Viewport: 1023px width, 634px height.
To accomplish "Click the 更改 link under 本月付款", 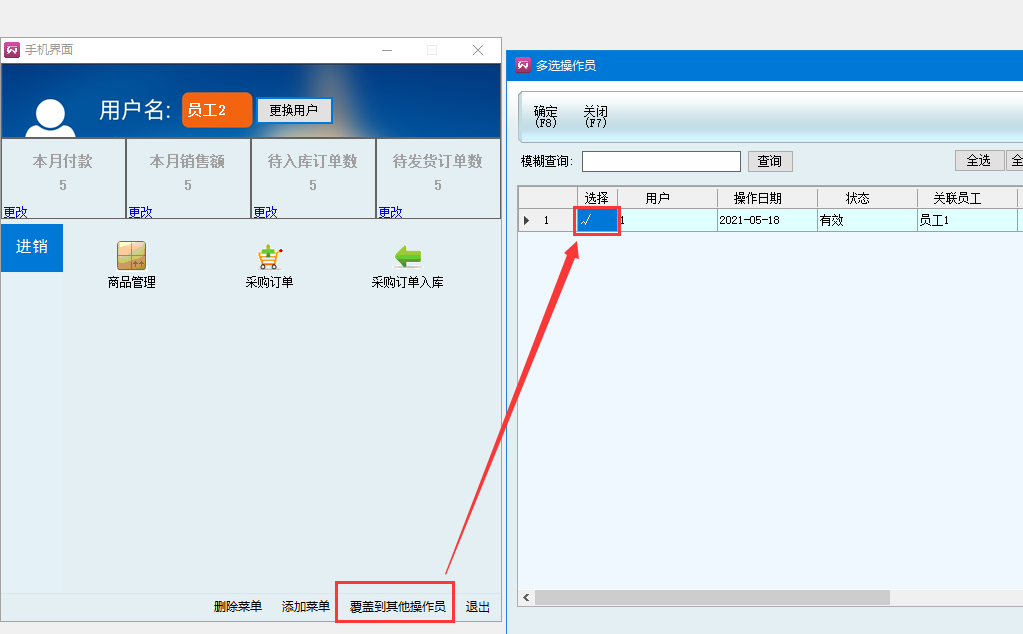I will tap(15, 212).
